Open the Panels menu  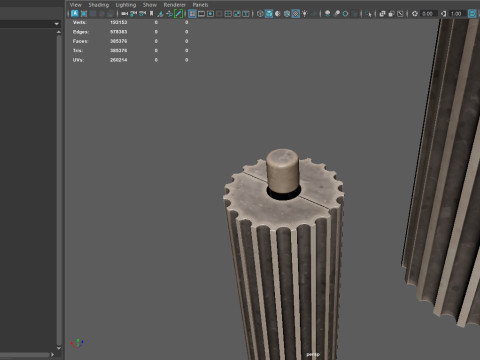tap(200, 5)
